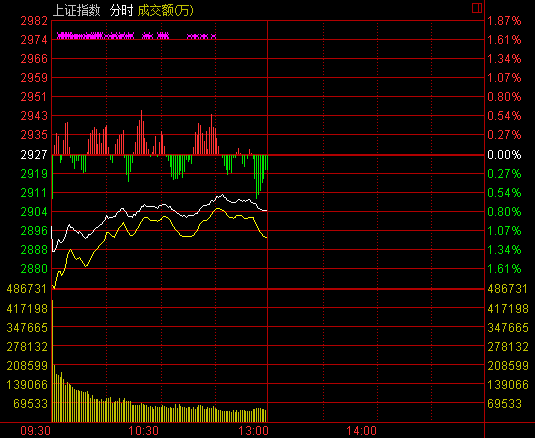Click the 10:30 time axis label
The image size is (535, 438).
(x=143, y=431)
